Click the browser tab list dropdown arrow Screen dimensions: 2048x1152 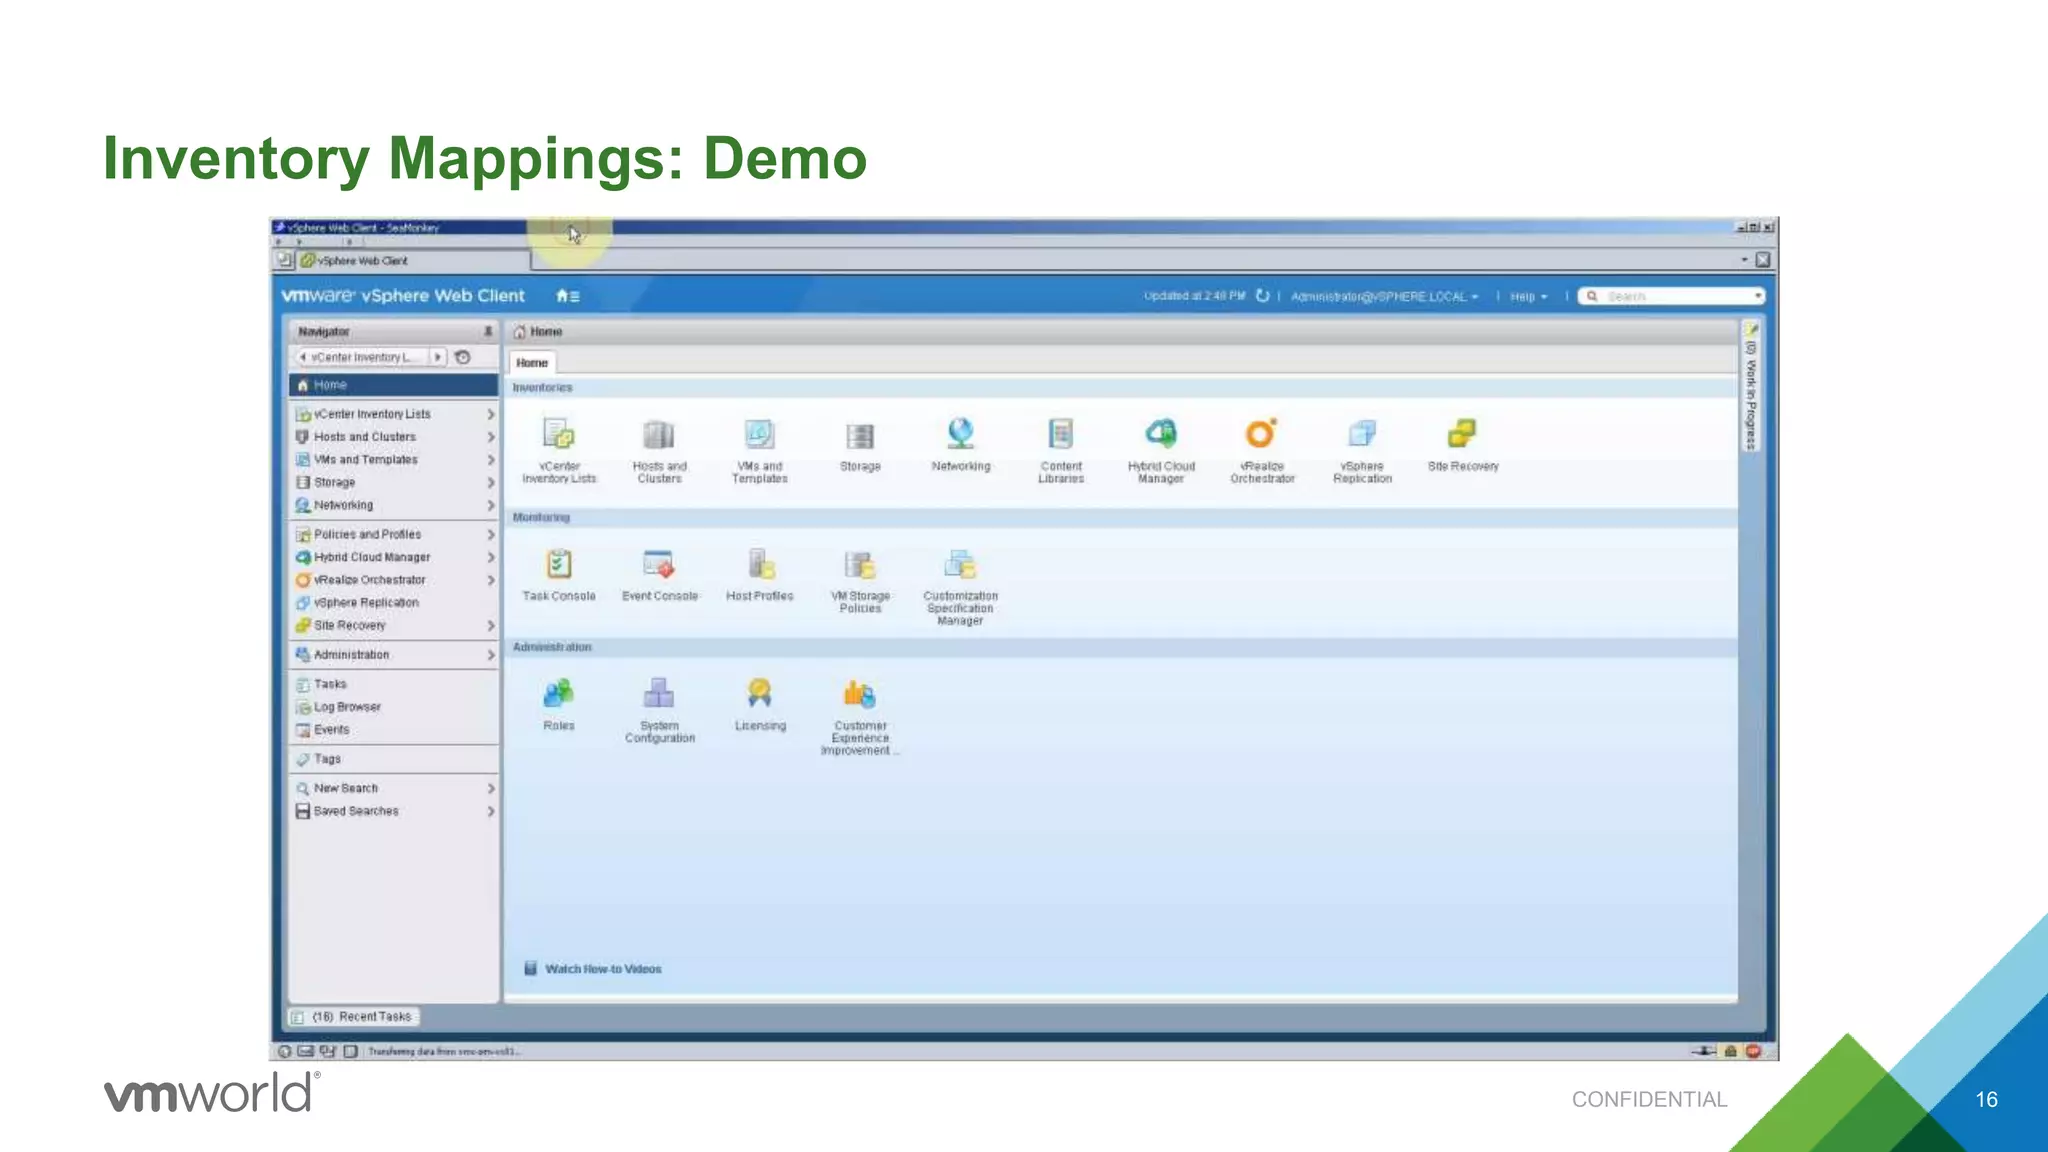coord(1745,260)
